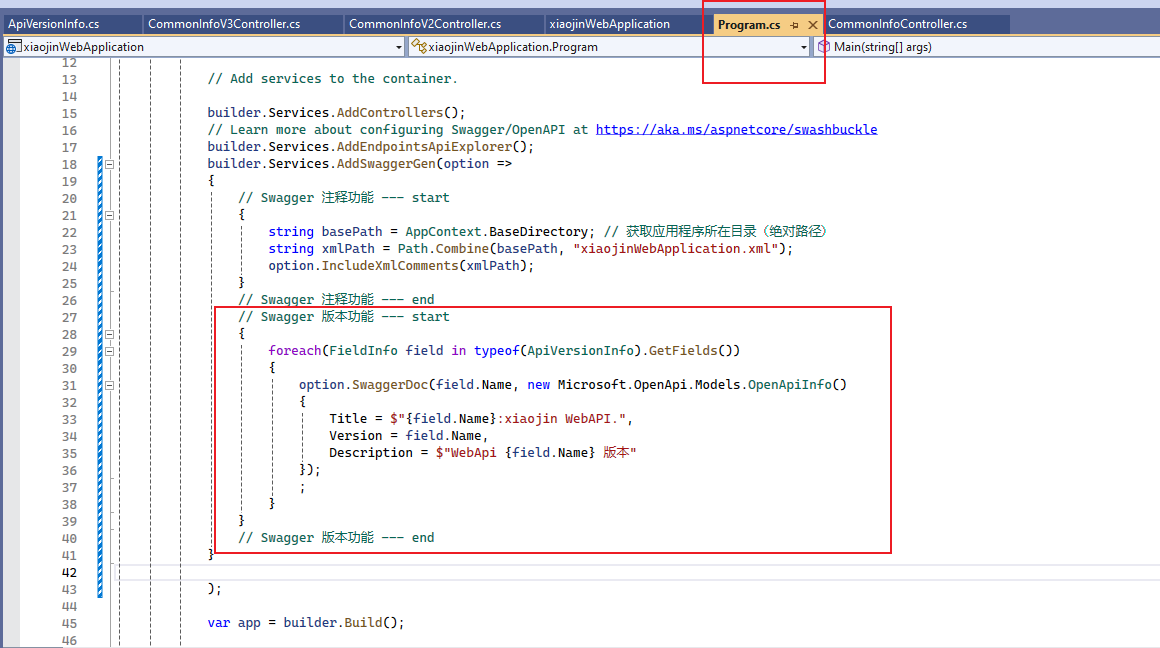This screenshot has width=1160, height=648.
Task: Collapse the foreach block at line 29
Action: (110, 351)
